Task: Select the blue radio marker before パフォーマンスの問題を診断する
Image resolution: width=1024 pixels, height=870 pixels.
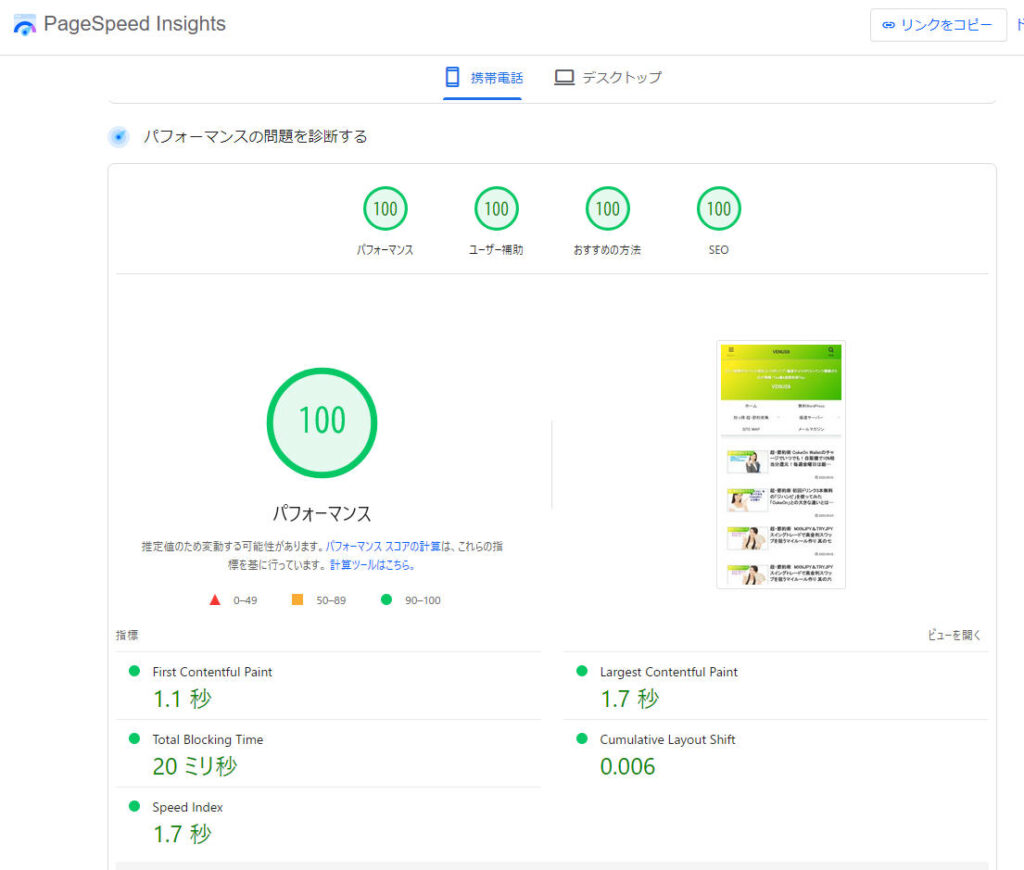Action: (x=118, y=137)
